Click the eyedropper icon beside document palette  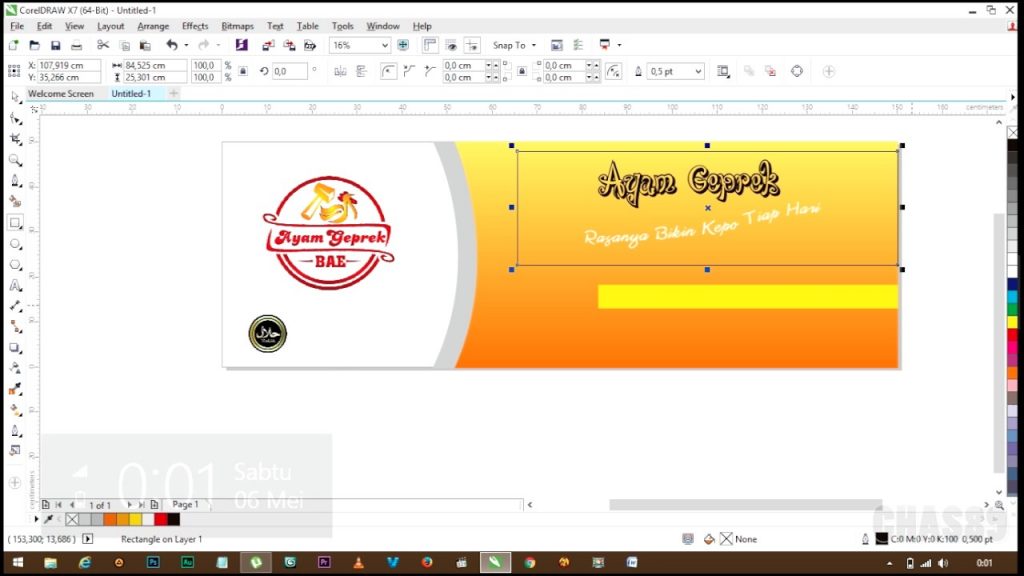tap(48, 519)
